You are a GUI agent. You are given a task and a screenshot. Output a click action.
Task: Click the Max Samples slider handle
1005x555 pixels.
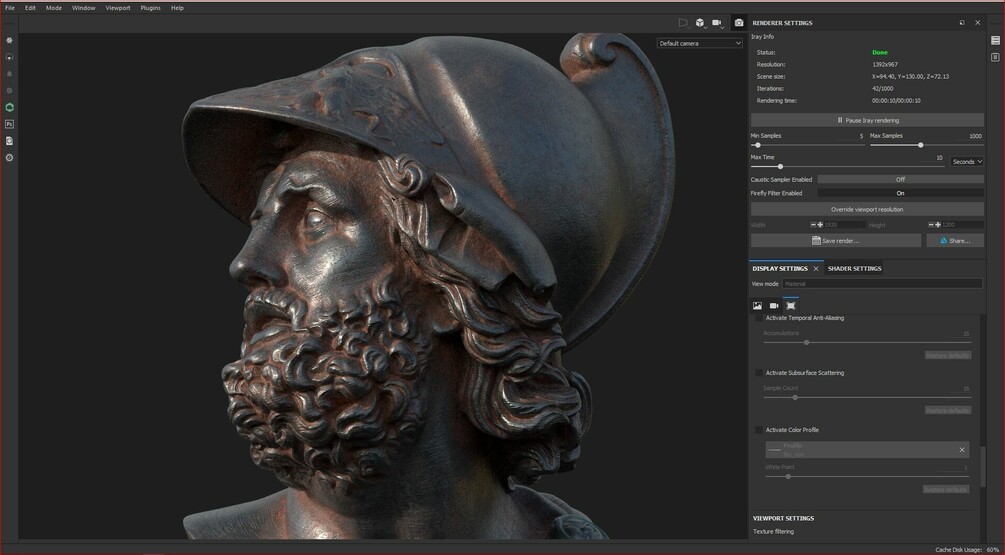920,145
